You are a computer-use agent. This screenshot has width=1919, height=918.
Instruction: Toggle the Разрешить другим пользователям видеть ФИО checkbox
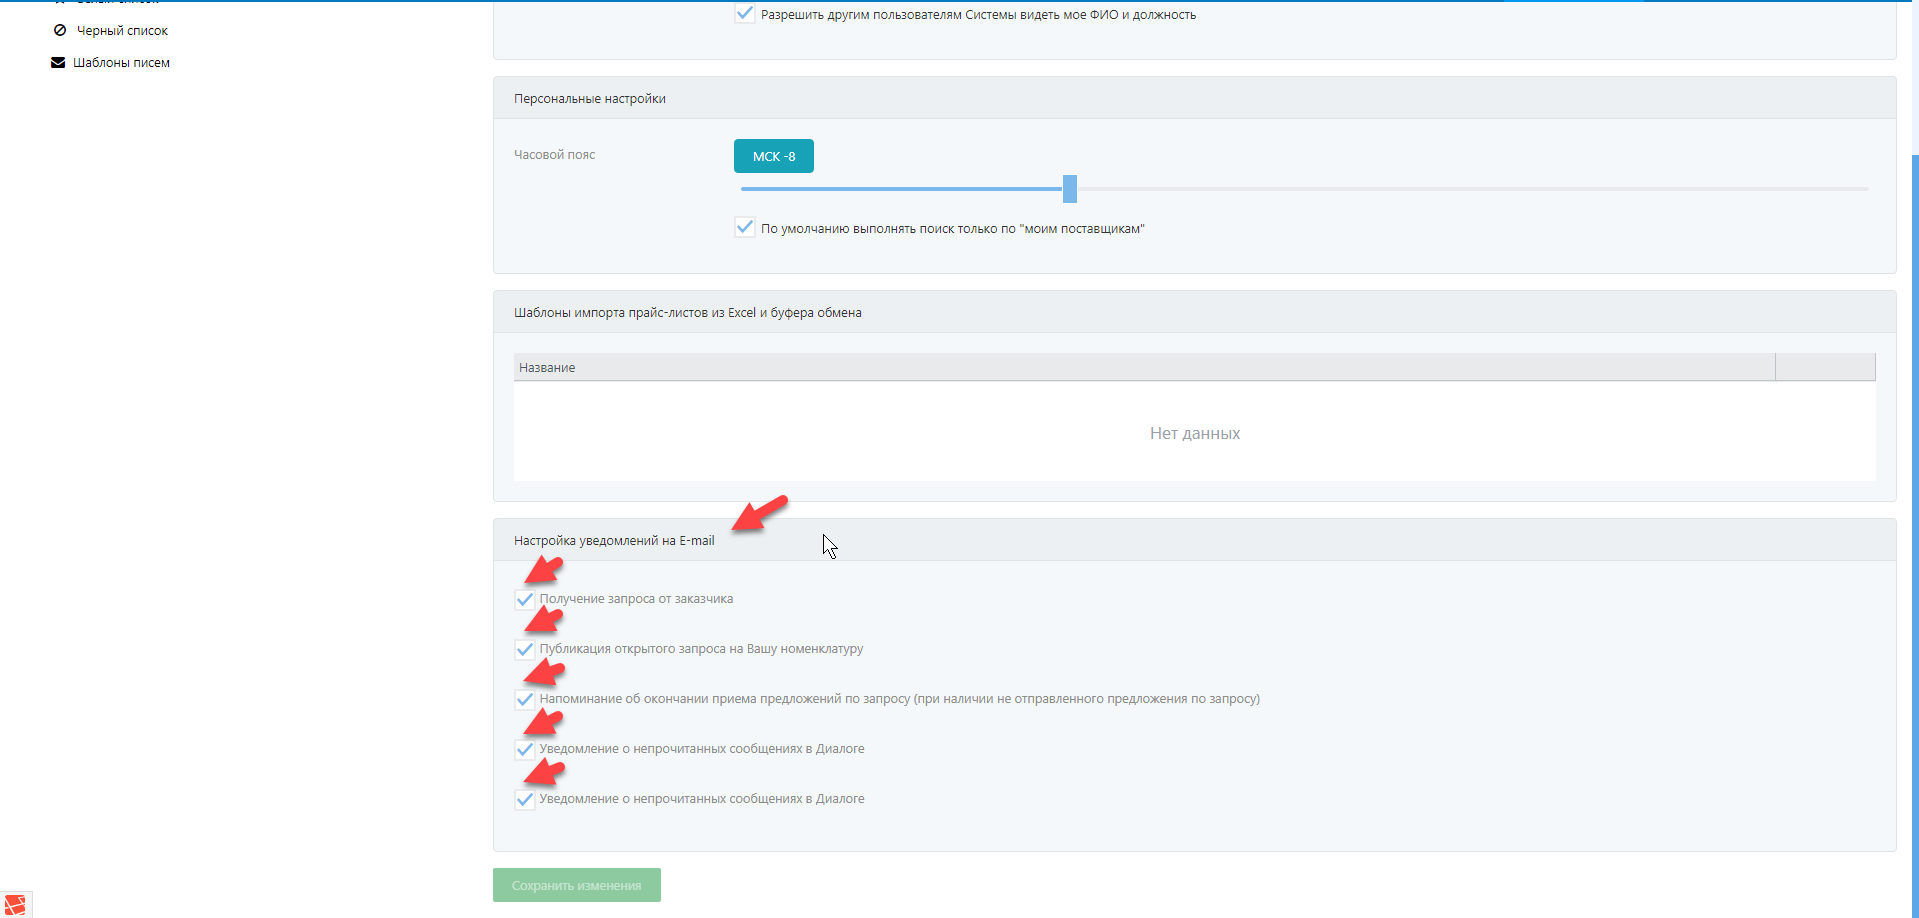click(x=745, y=14)
